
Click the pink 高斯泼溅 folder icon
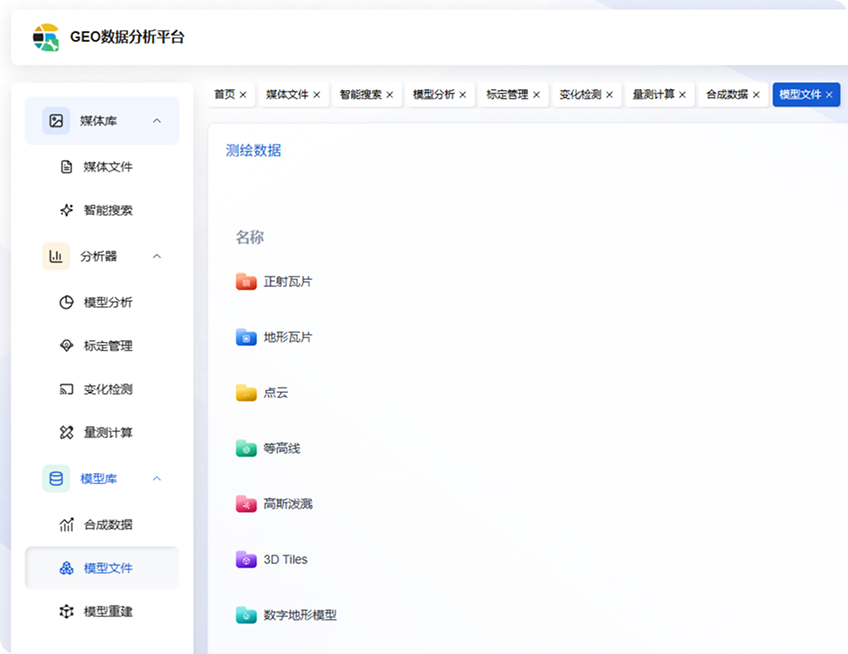tap(246, 504)
